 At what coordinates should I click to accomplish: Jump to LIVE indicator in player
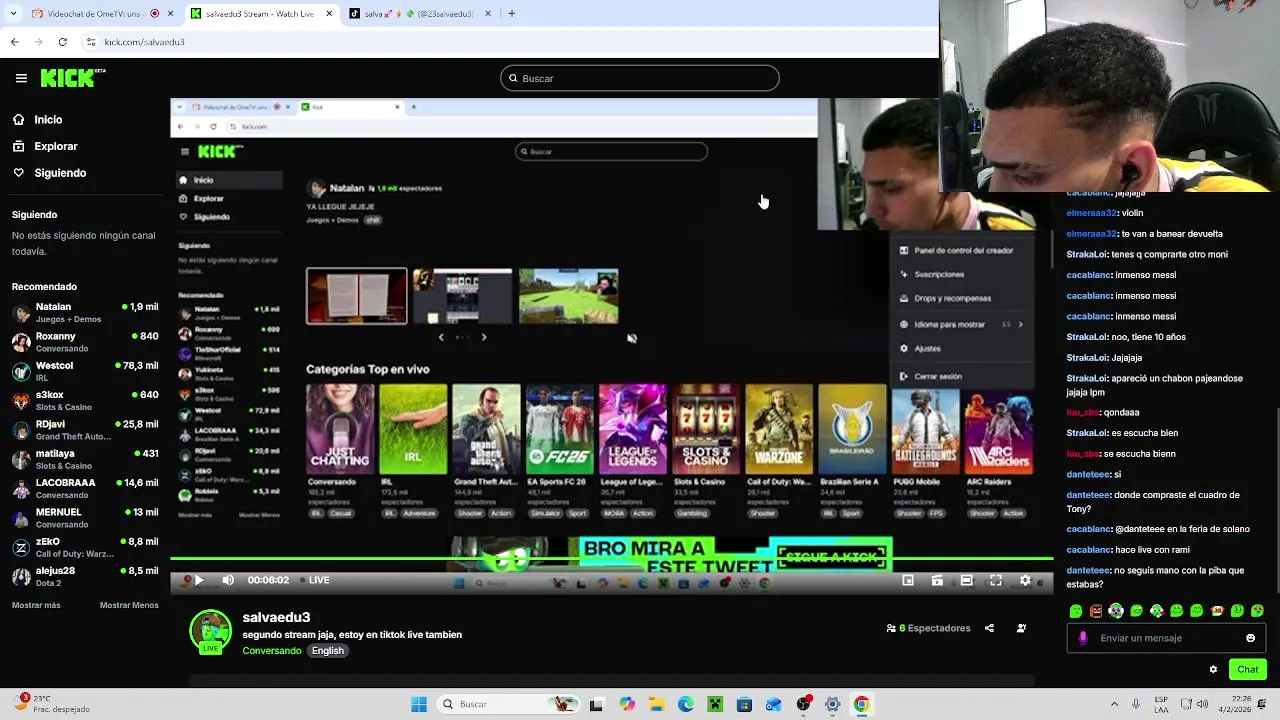tap(313, 580)
